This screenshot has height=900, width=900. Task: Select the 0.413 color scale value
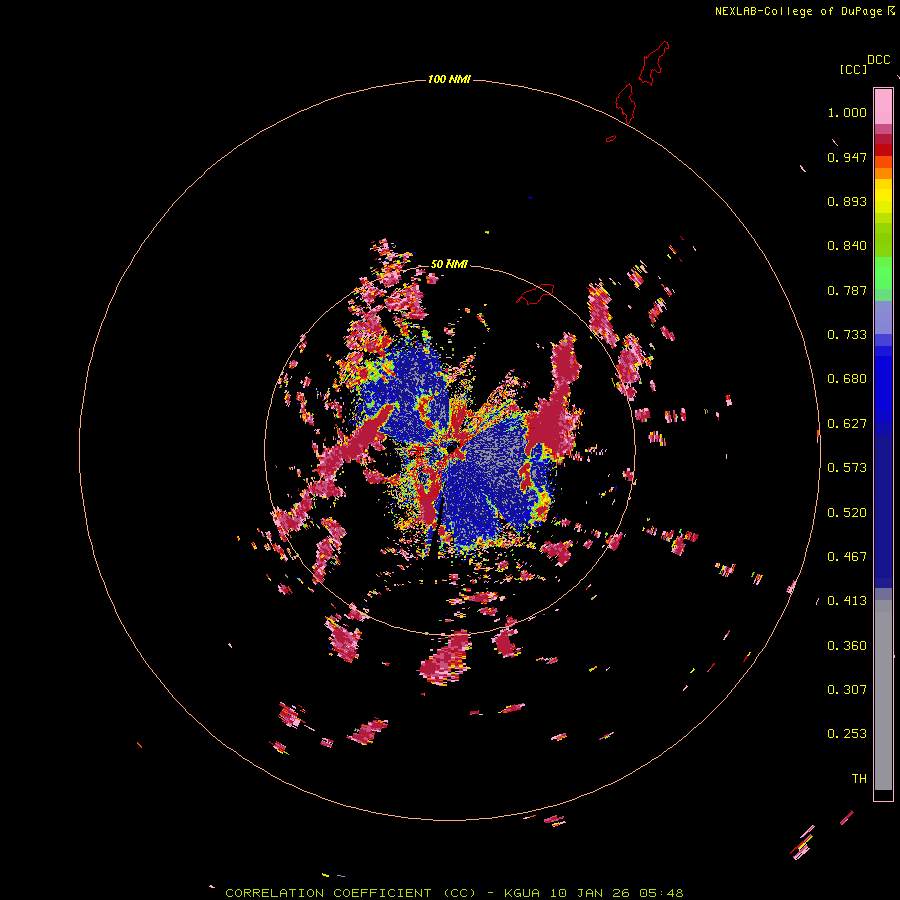847,601
